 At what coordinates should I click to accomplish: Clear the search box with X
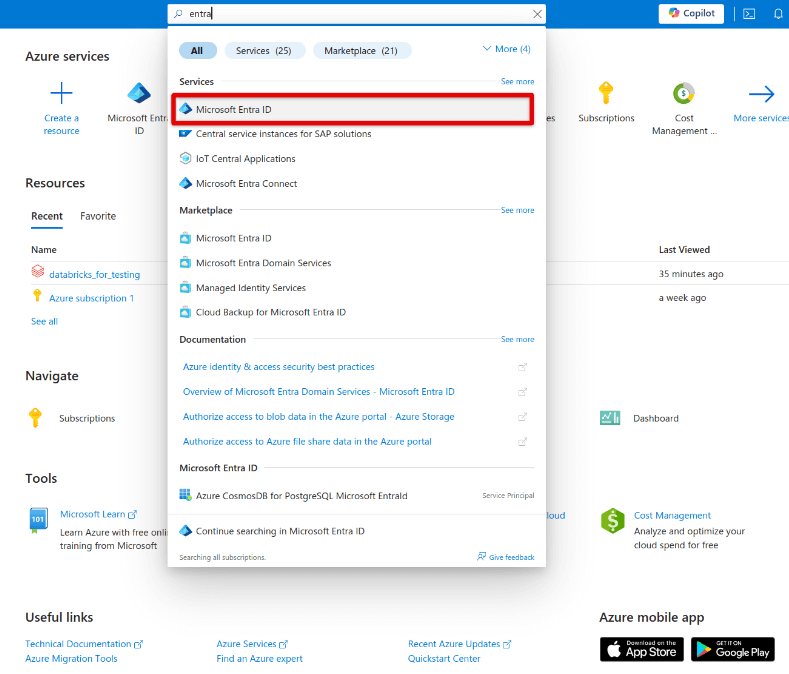(537, 14)
